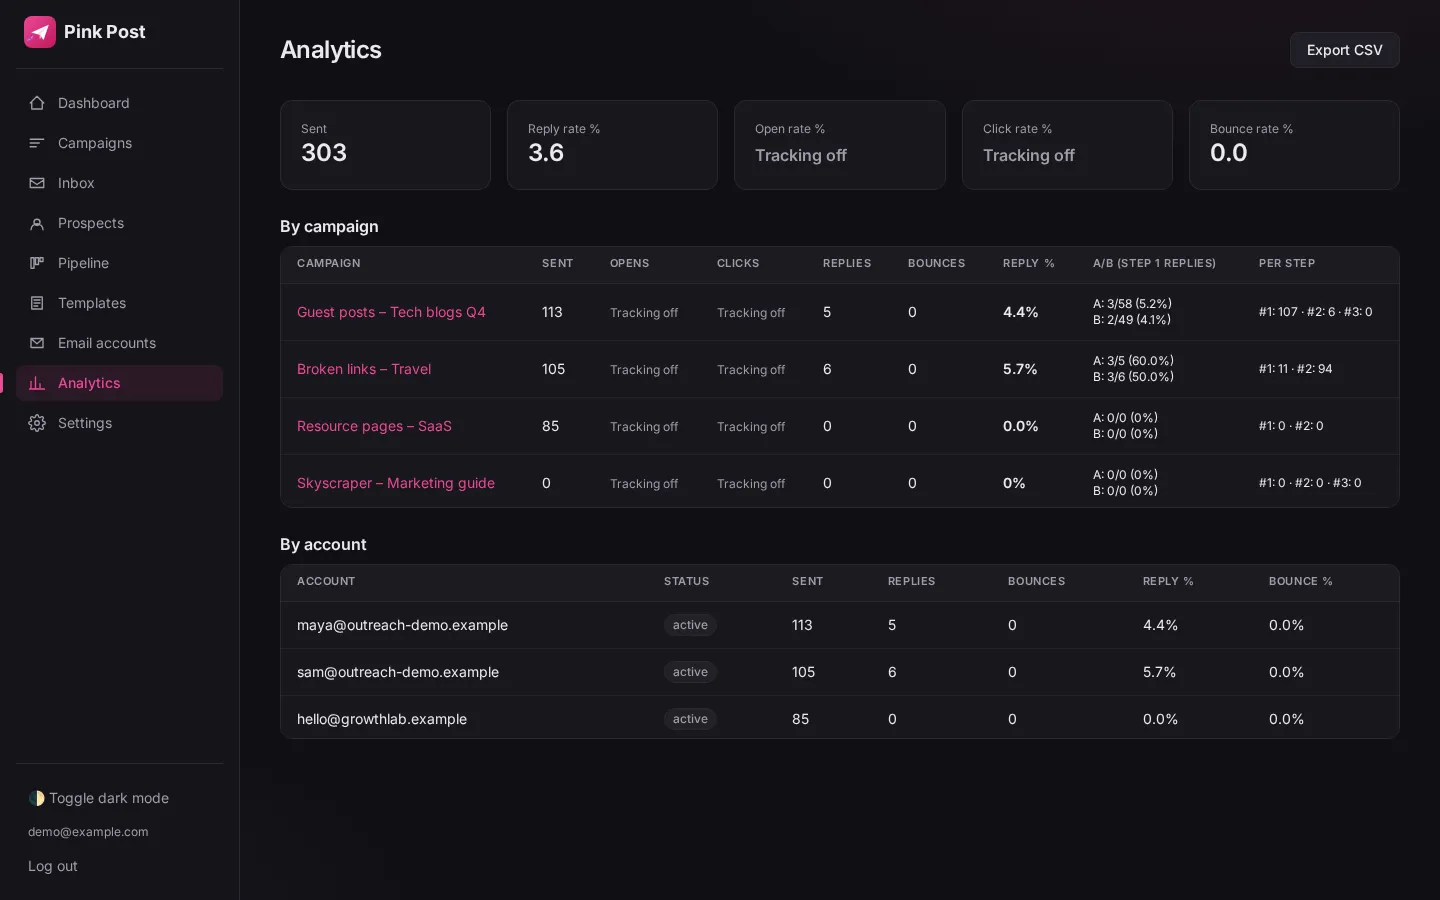Image resolution: width=1440 pixels, height=900 pixels.
Task: Open Guest posts – Tech blogs Q4 campaign
Action: coord(391,312)
